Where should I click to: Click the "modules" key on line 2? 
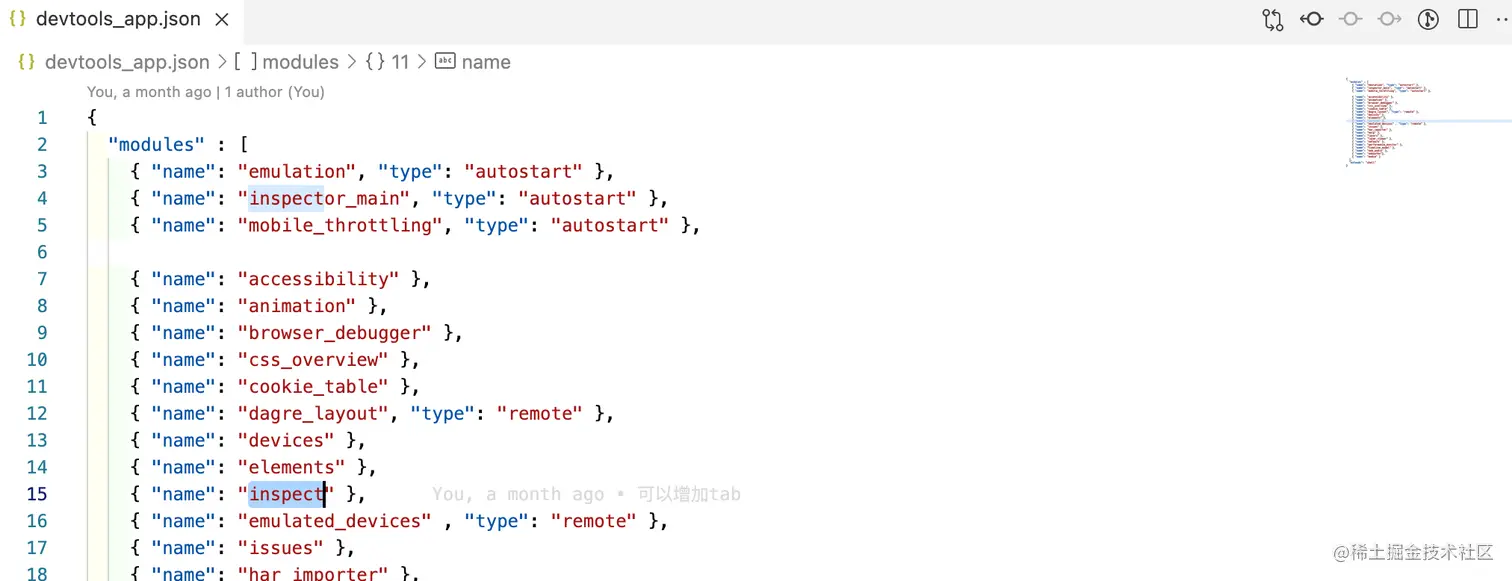coord(155,145)
